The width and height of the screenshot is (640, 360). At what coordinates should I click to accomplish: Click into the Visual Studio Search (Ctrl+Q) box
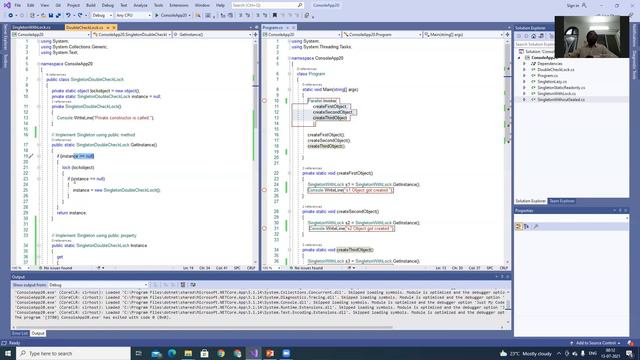(x=267, y=5)
